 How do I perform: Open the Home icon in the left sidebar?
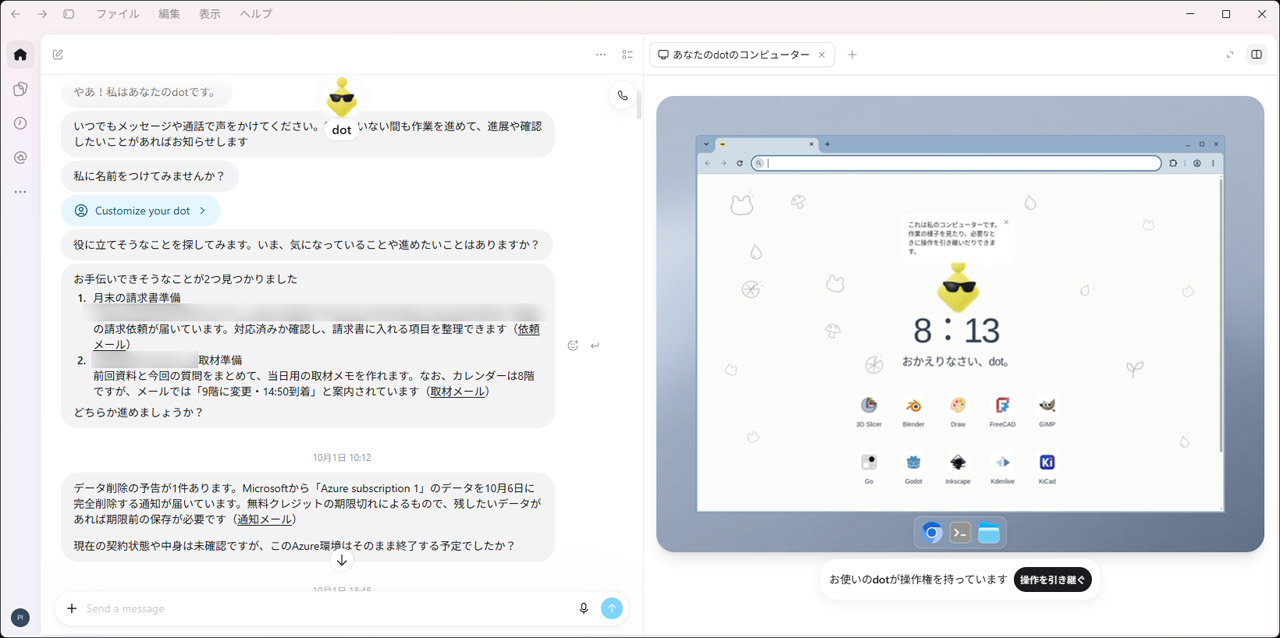pos(20,54)
